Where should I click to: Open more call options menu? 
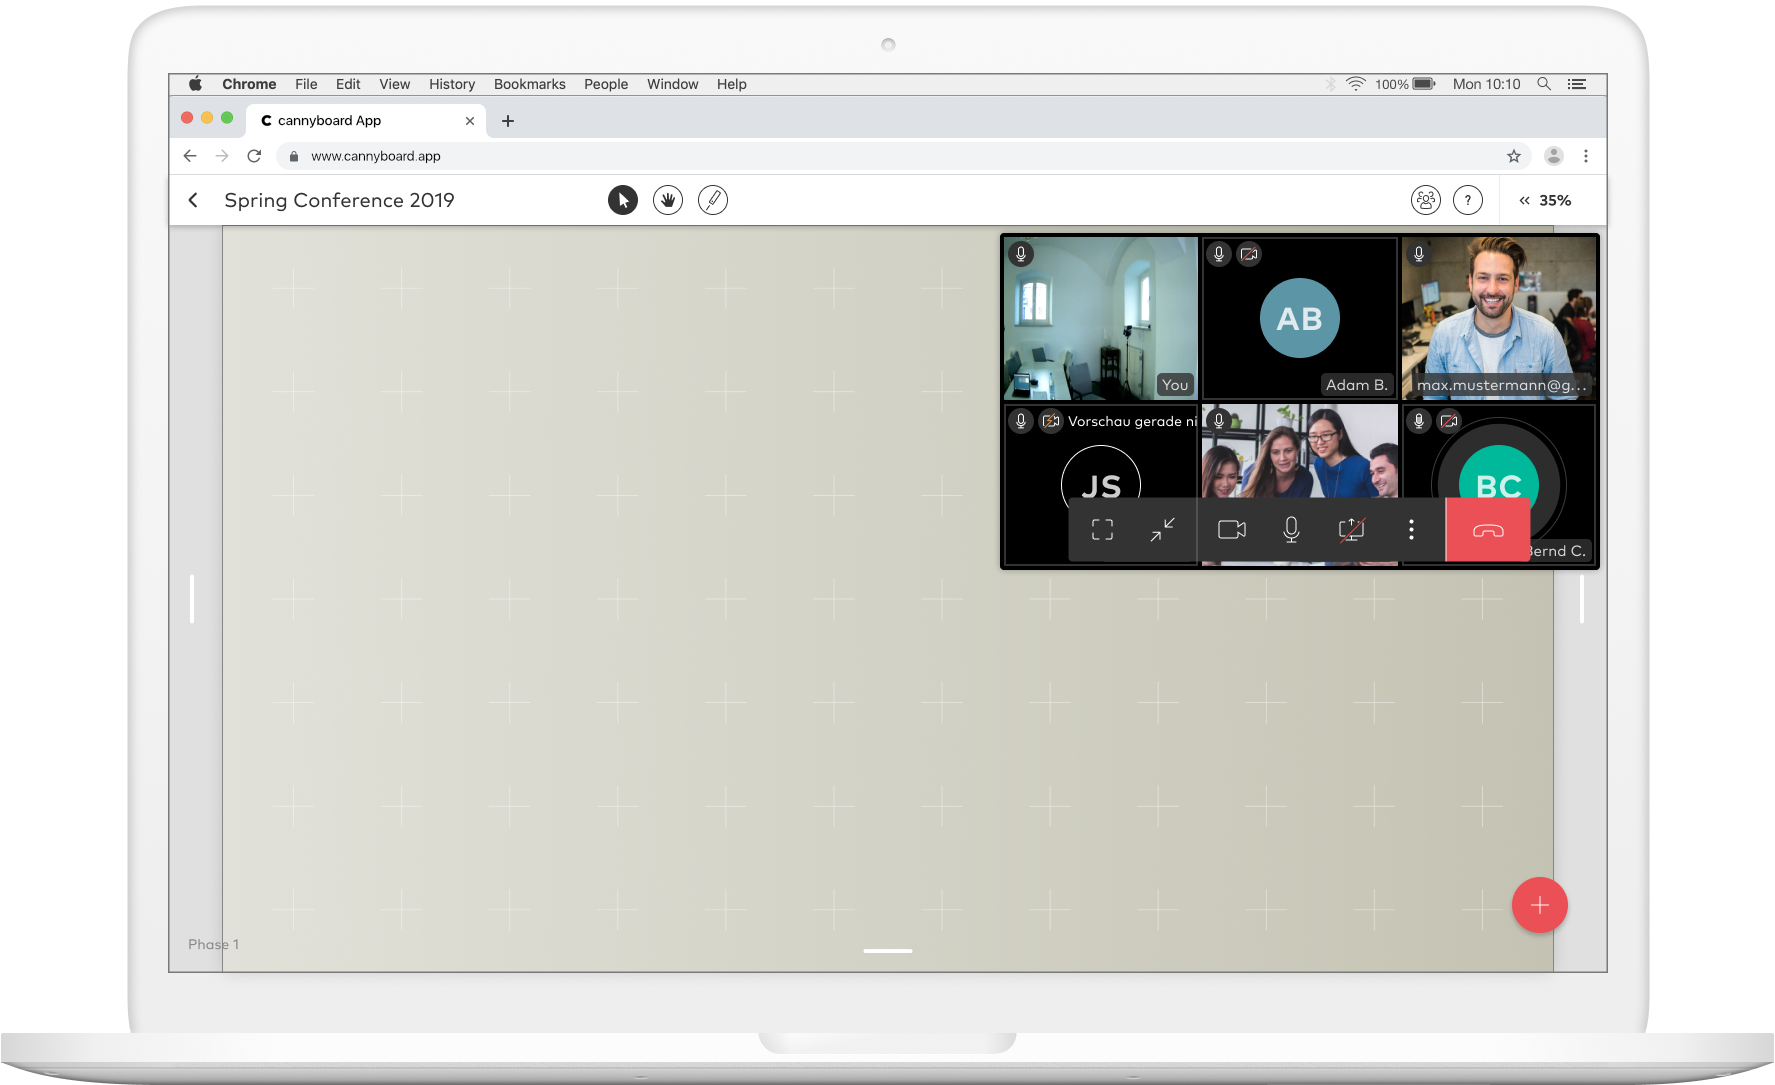click(x=1411, y=530)
